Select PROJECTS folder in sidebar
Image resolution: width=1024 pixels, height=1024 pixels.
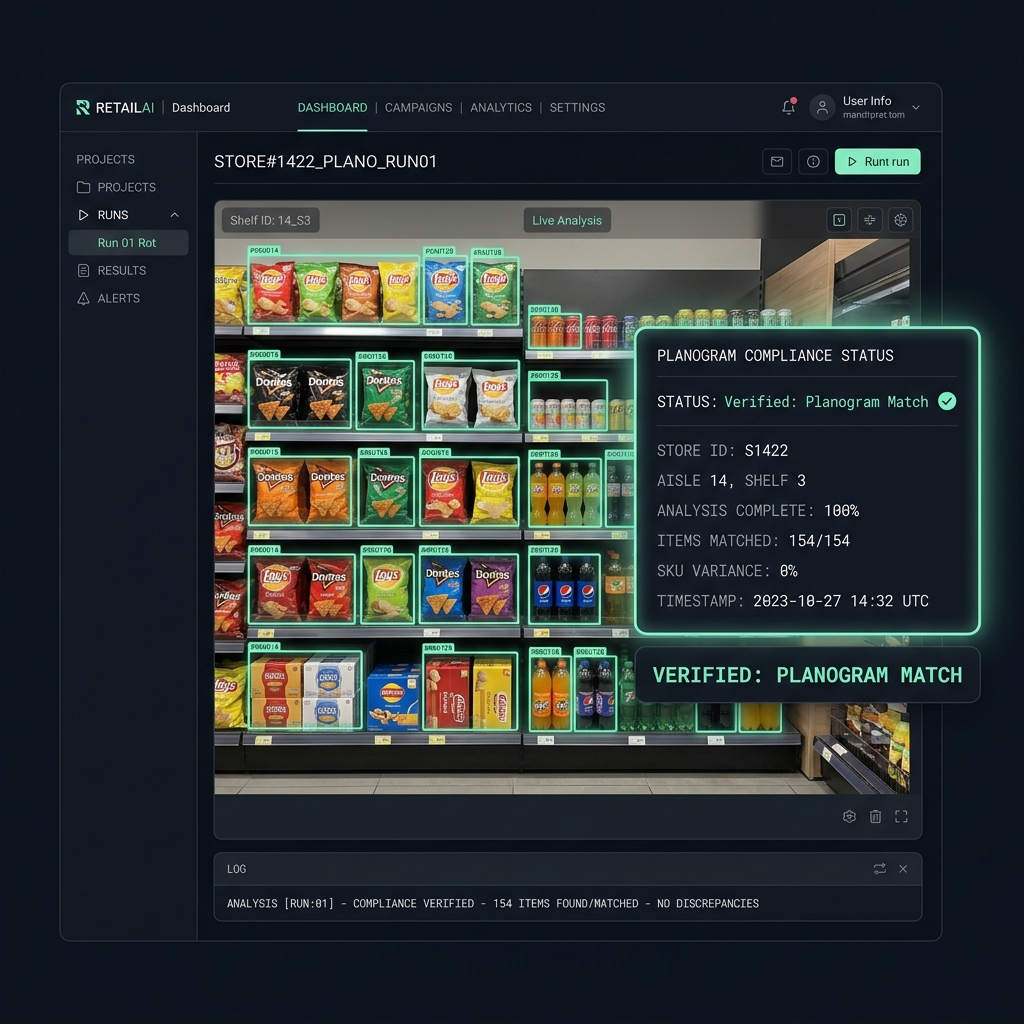tap(127, 187)
